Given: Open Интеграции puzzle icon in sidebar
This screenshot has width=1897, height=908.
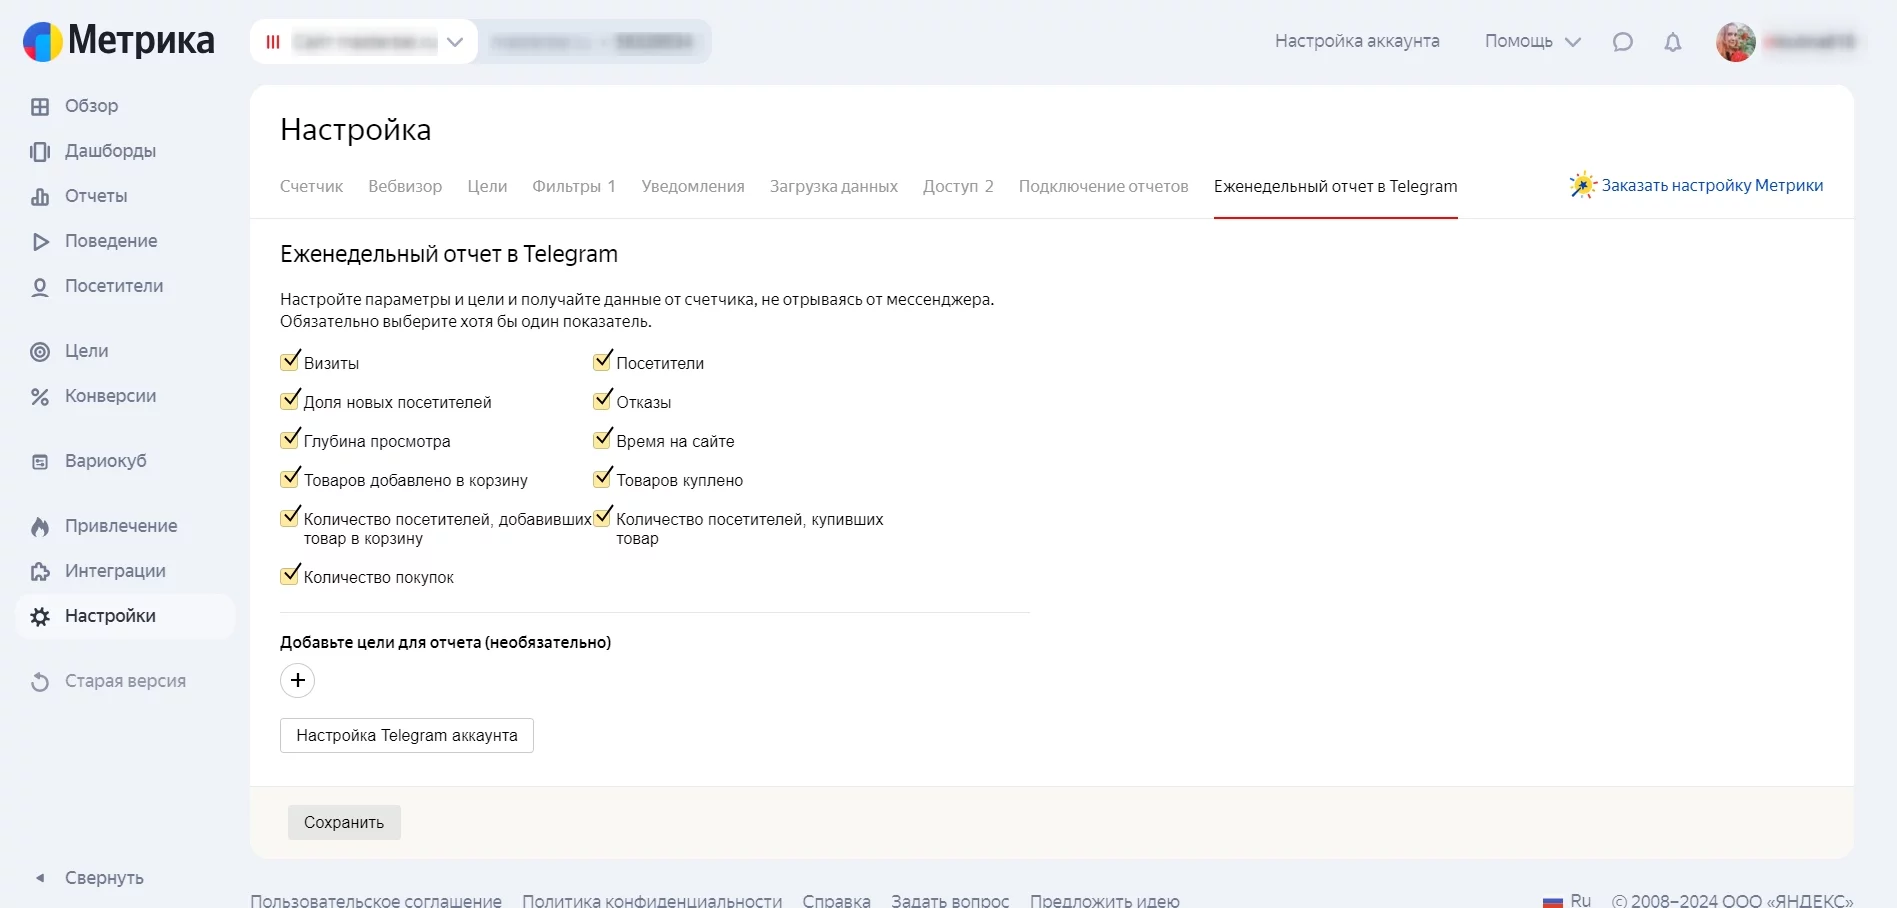Looking at the screenshot, I should coord(40,572).
